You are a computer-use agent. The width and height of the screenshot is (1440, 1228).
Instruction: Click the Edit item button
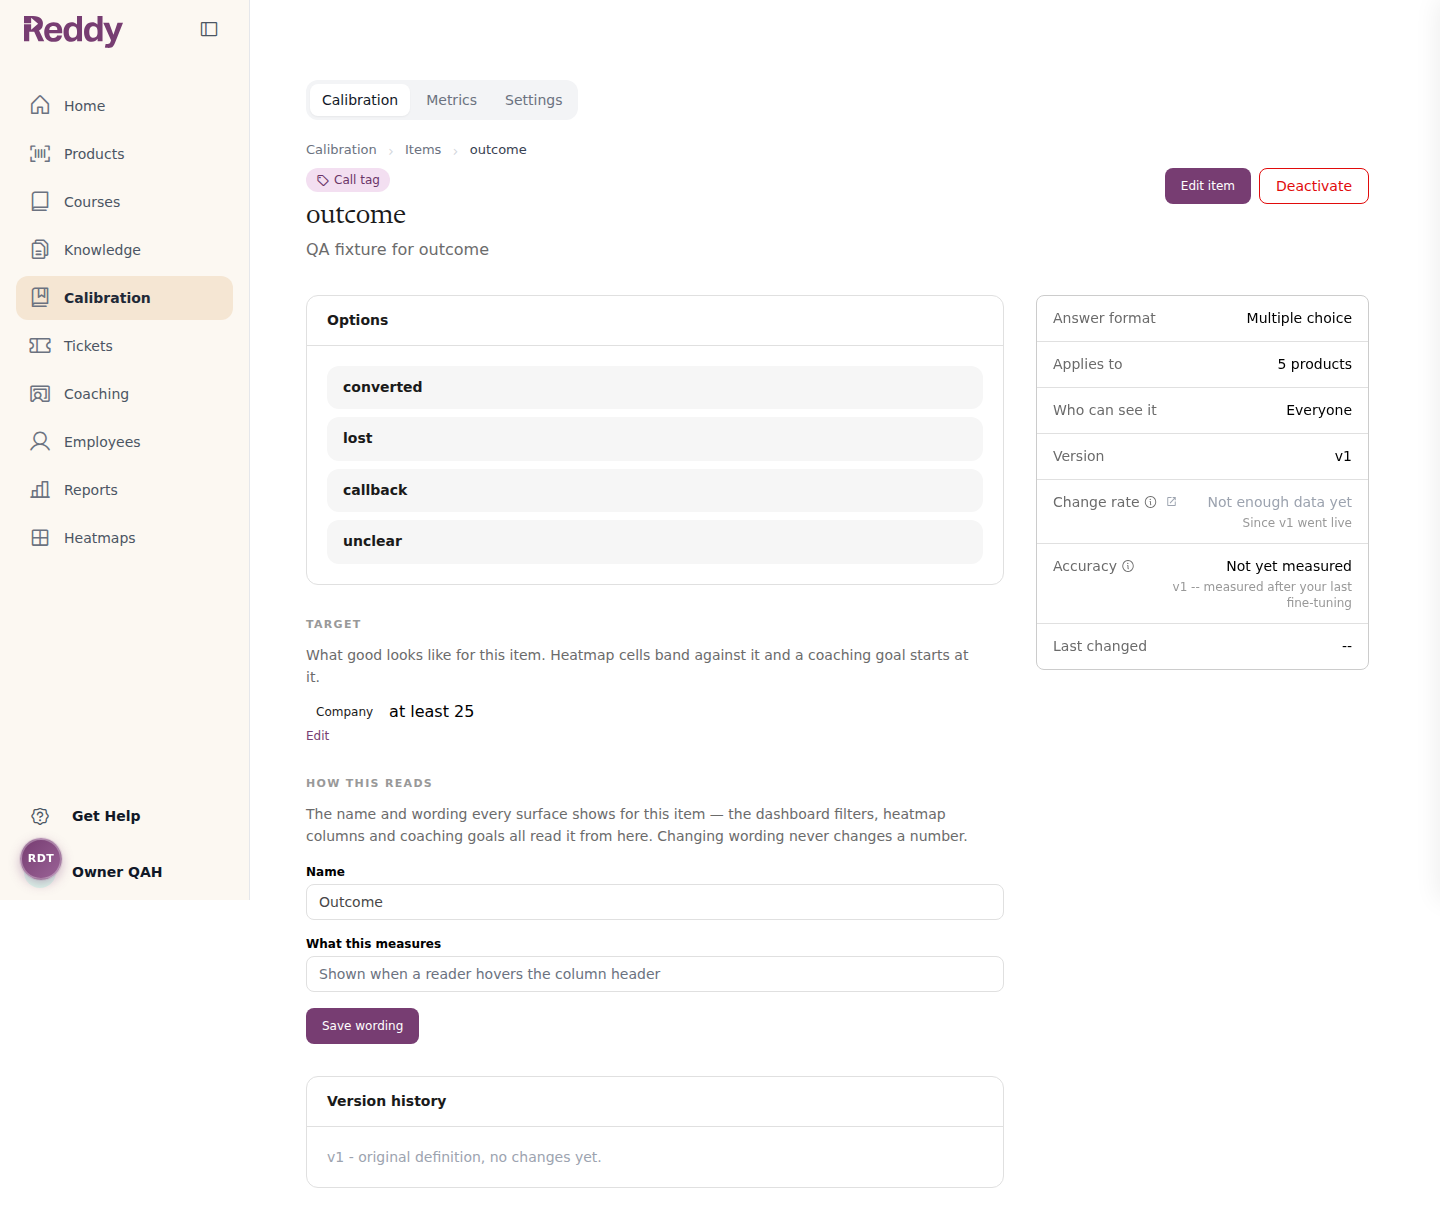pyautogui.click(x=1207, y=186)
